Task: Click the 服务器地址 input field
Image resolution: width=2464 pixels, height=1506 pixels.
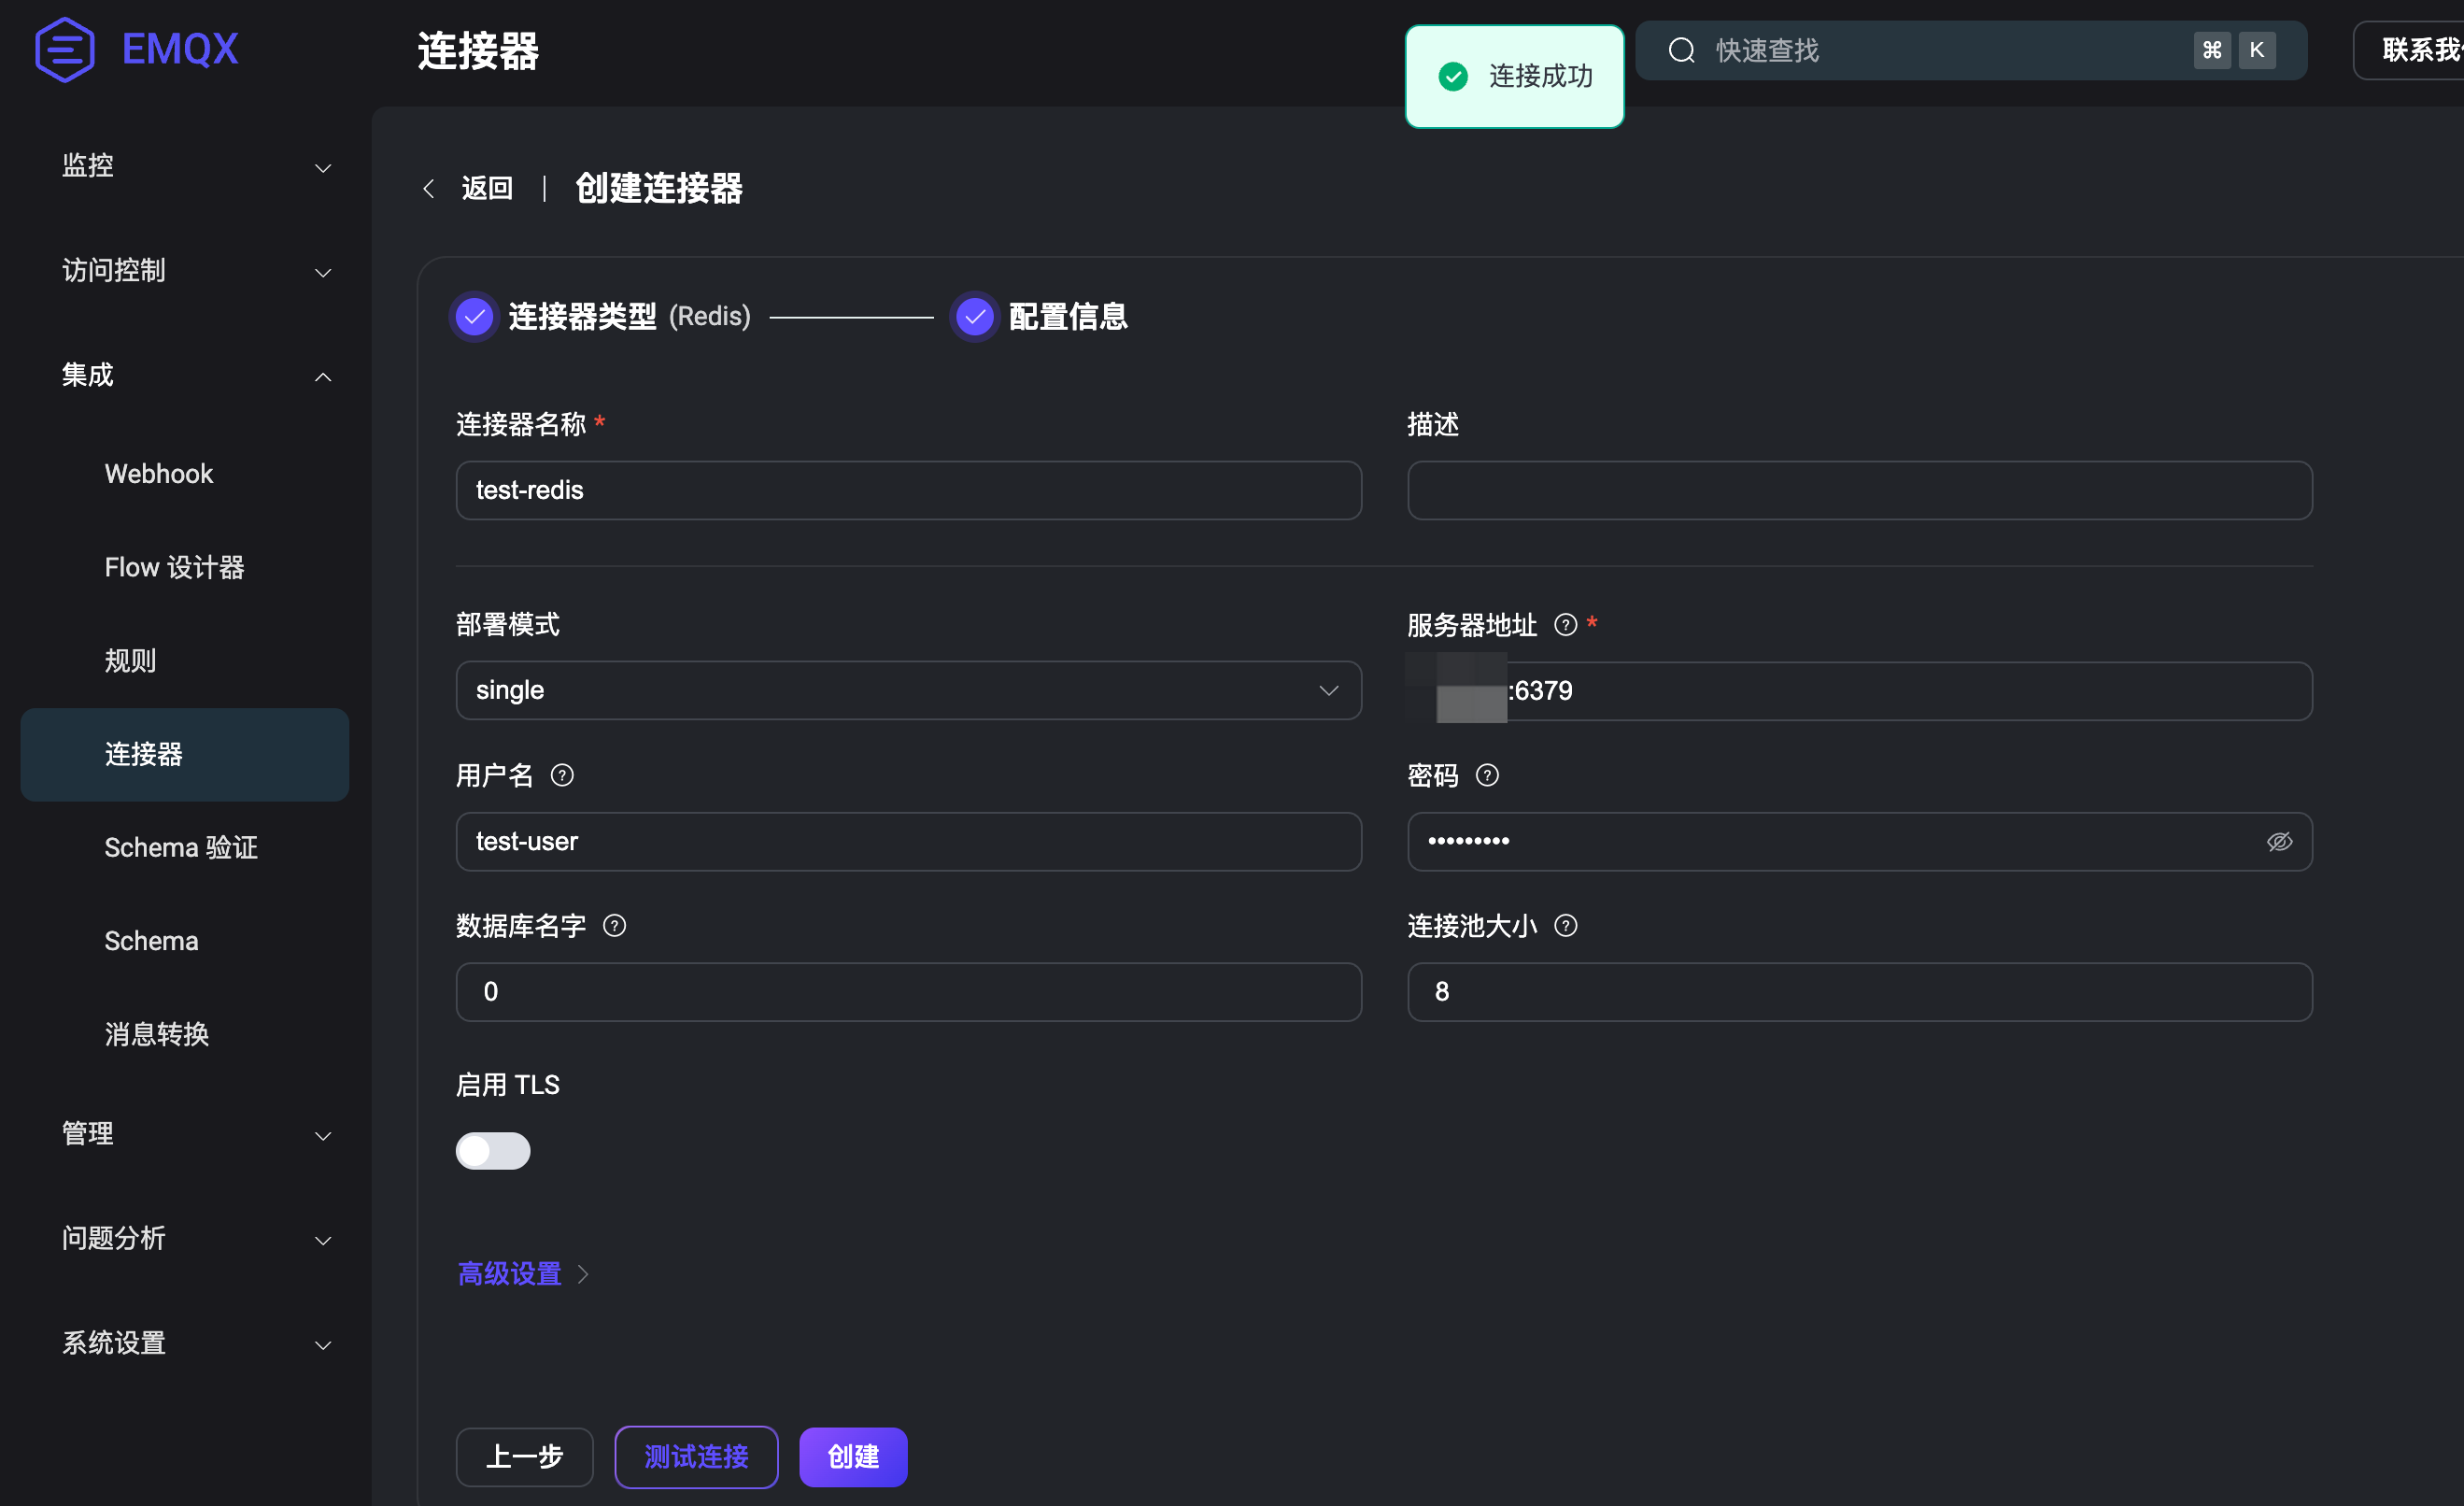Action: click(1859, 691)
